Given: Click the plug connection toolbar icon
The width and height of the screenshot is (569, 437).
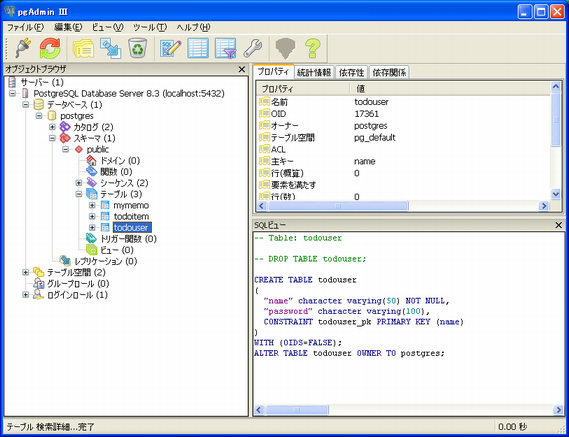Looking at the screenshot, I should (22, 48).
